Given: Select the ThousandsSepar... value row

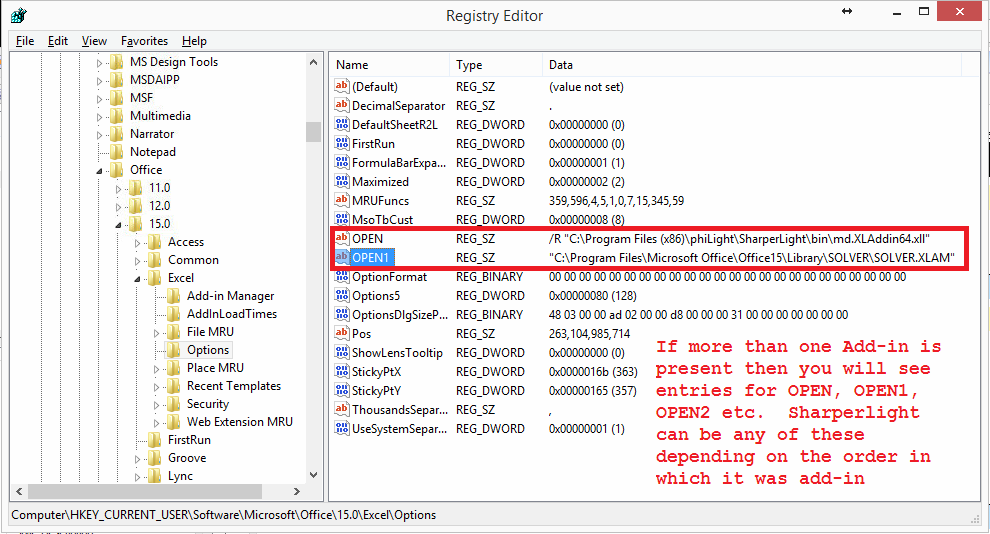Looking at the screenshot, I should point(400,410).
